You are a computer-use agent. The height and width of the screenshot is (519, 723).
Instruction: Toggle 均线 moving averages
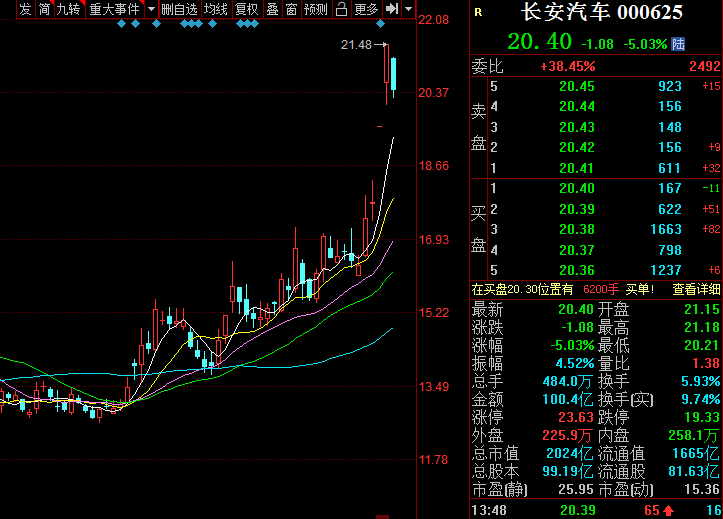[216, 9]
